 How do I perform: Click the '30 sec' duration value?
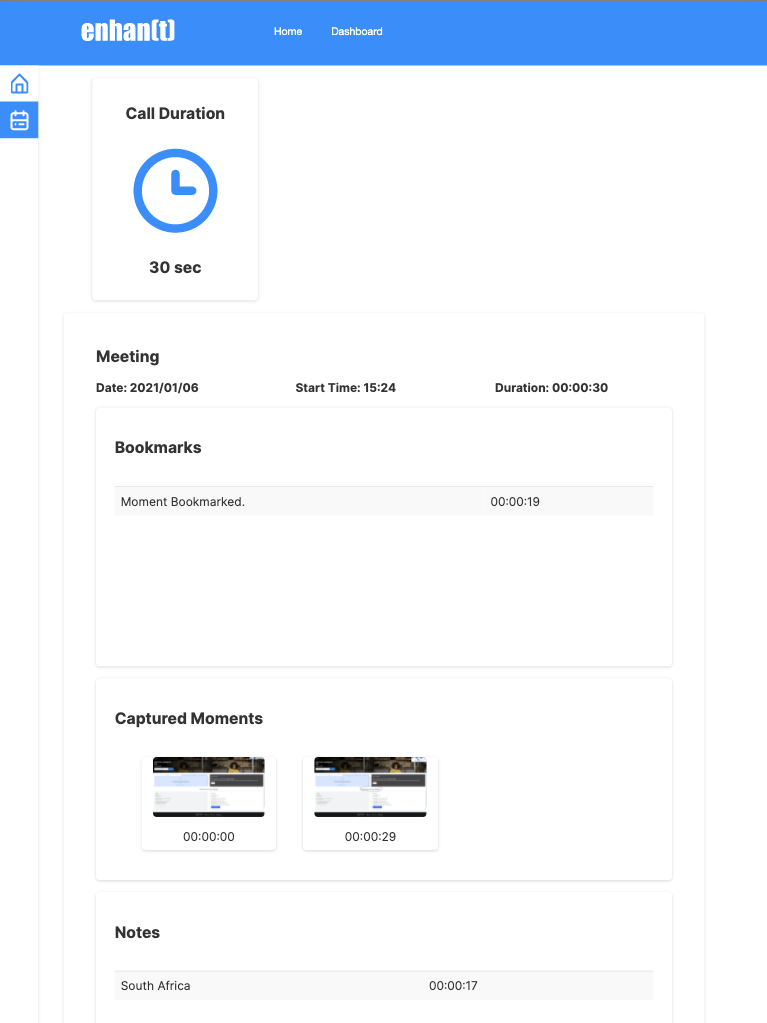pyautogui.click(x=175, y=268)
